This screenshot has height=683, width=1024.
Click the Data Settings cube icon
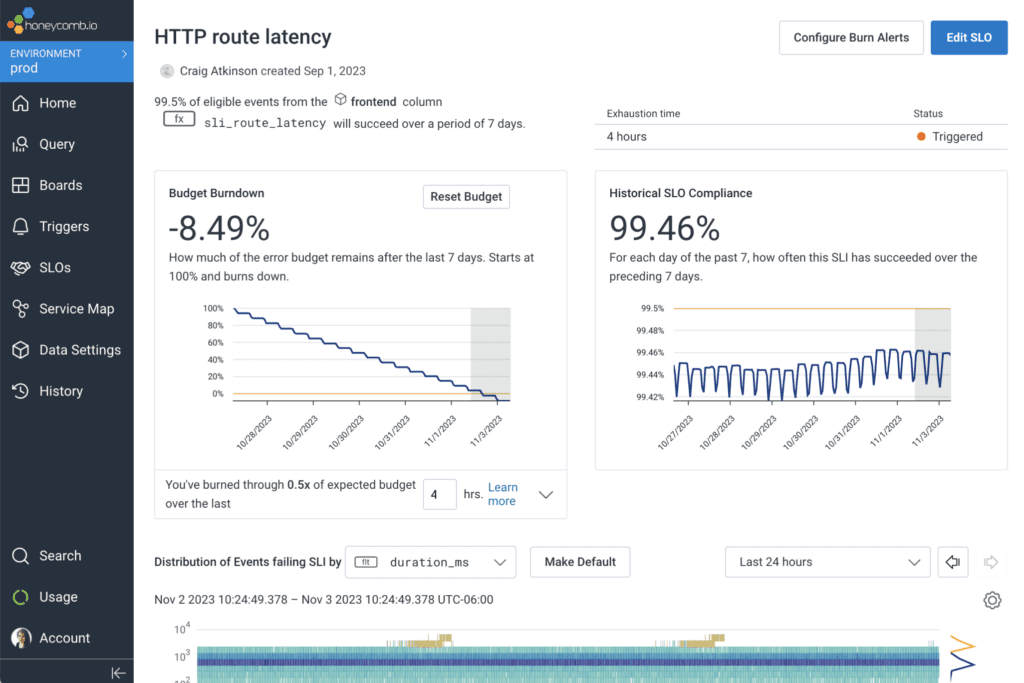[x=20, y=350]
